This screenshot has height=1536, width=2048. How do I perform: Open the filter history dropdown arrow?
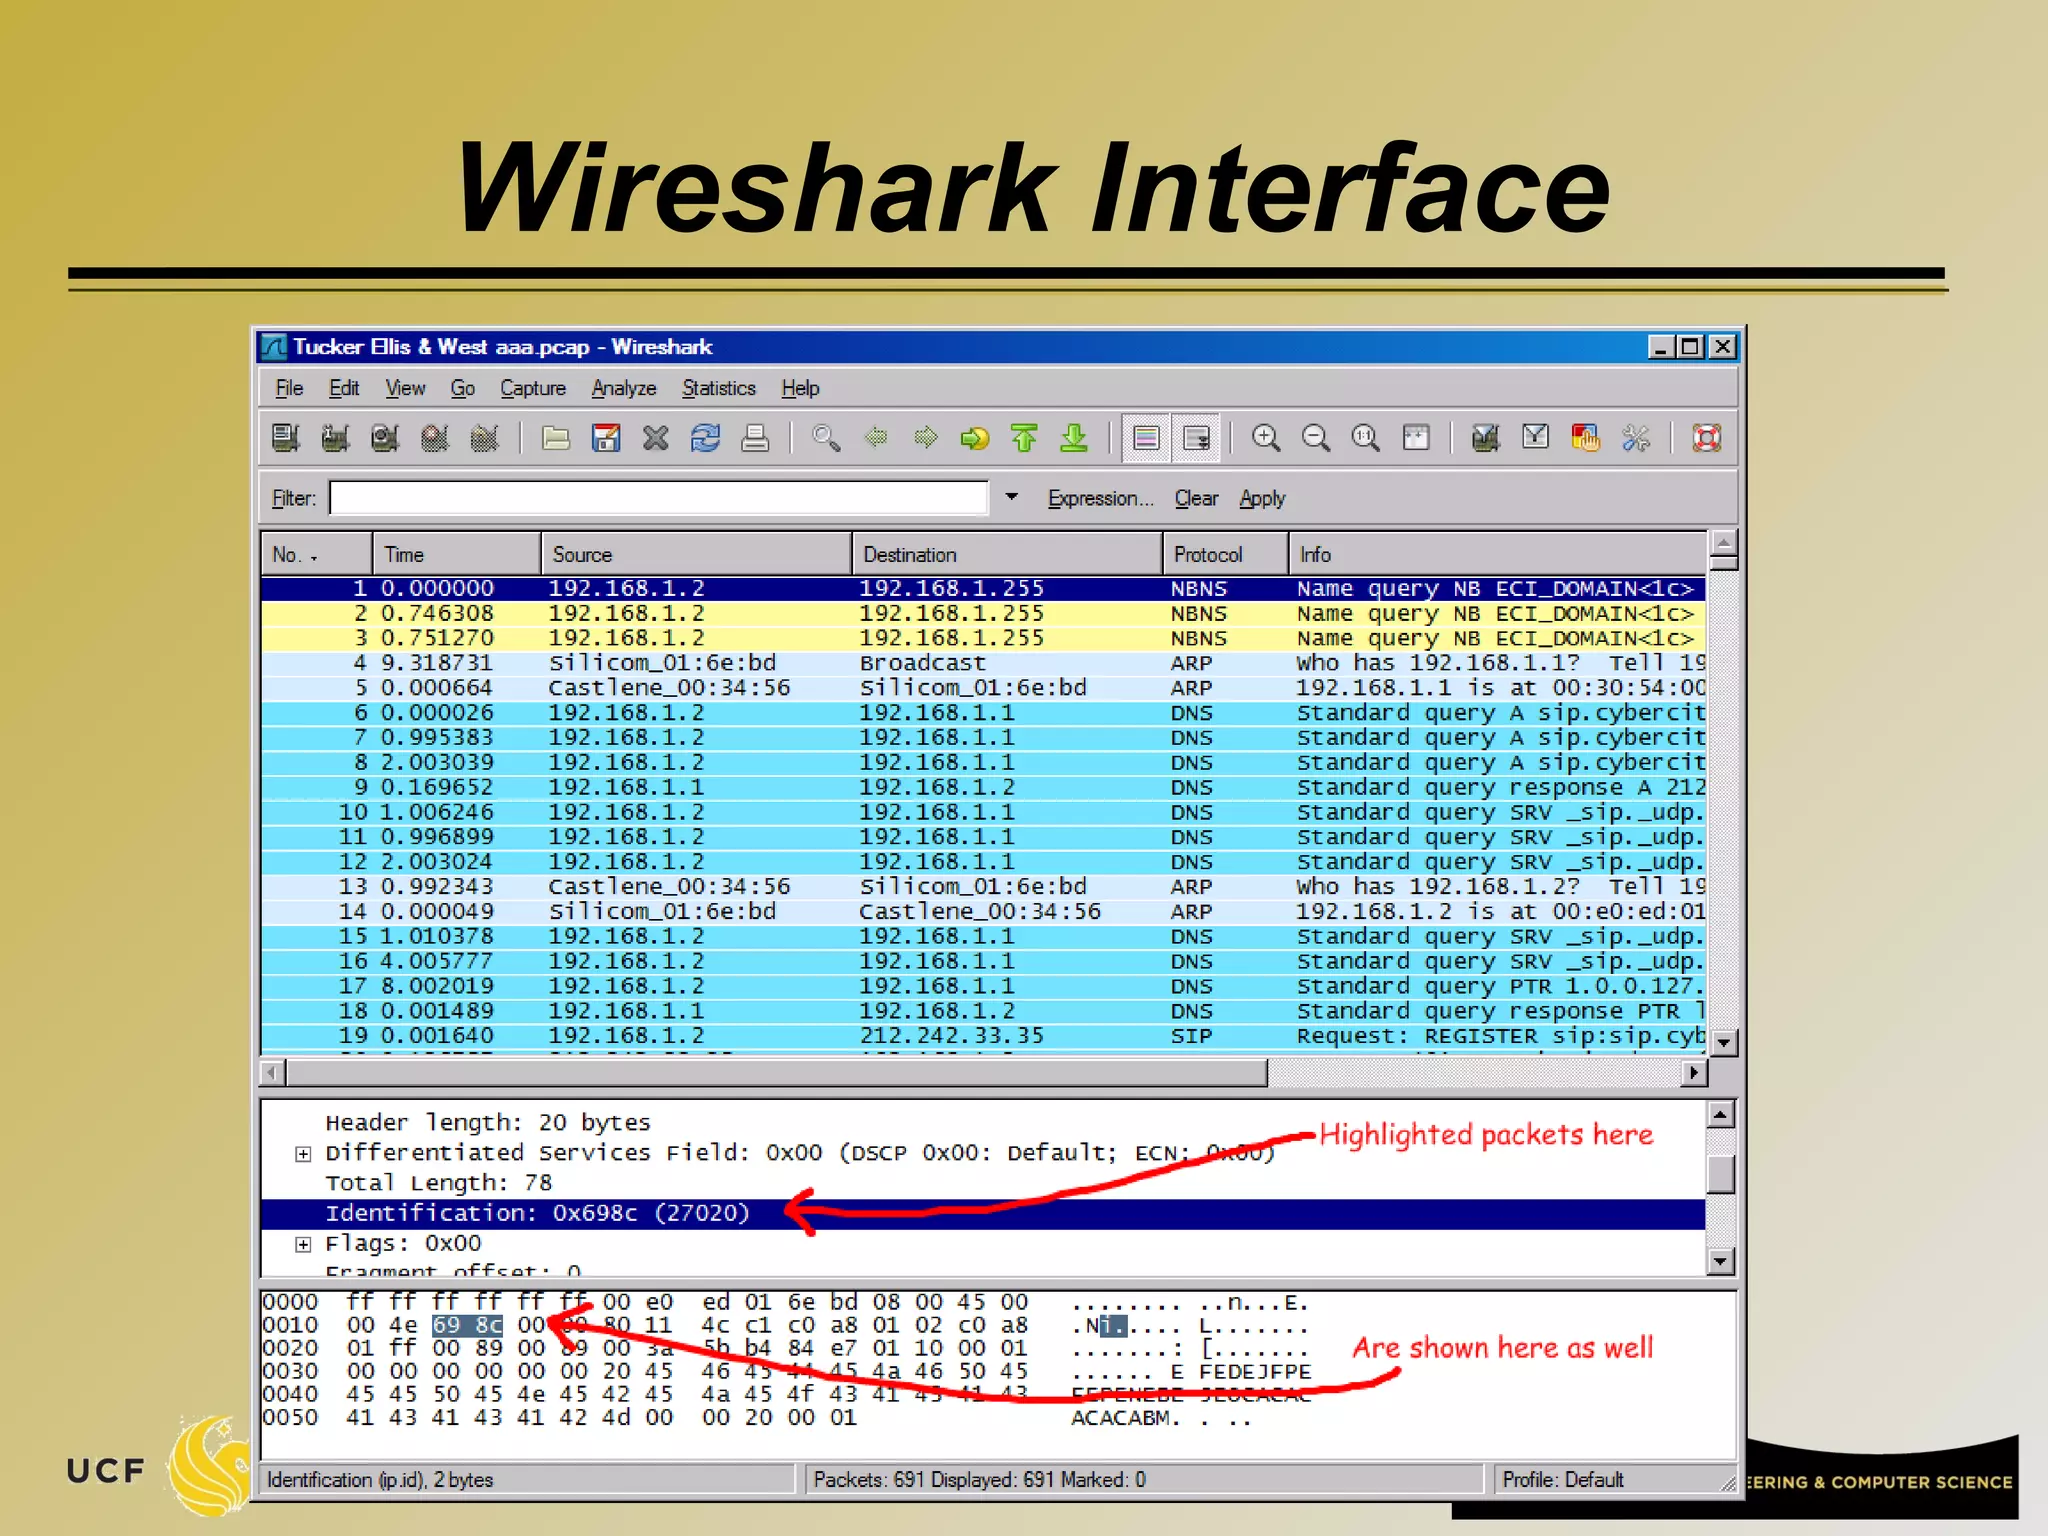(1012, 497)
